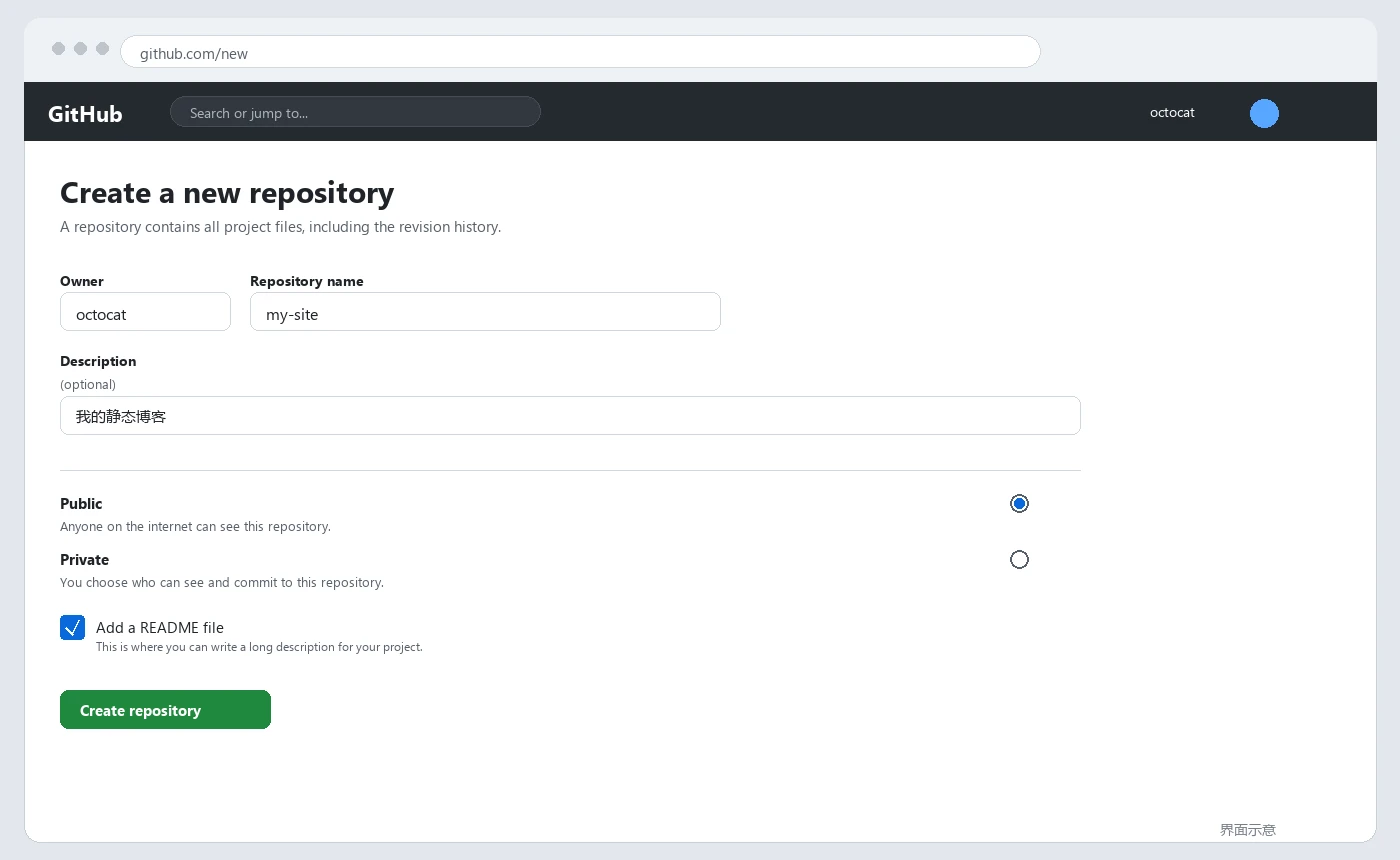Select the Public radio button
Viewport: 1400px width, 860px height.
click(1019, 503)
